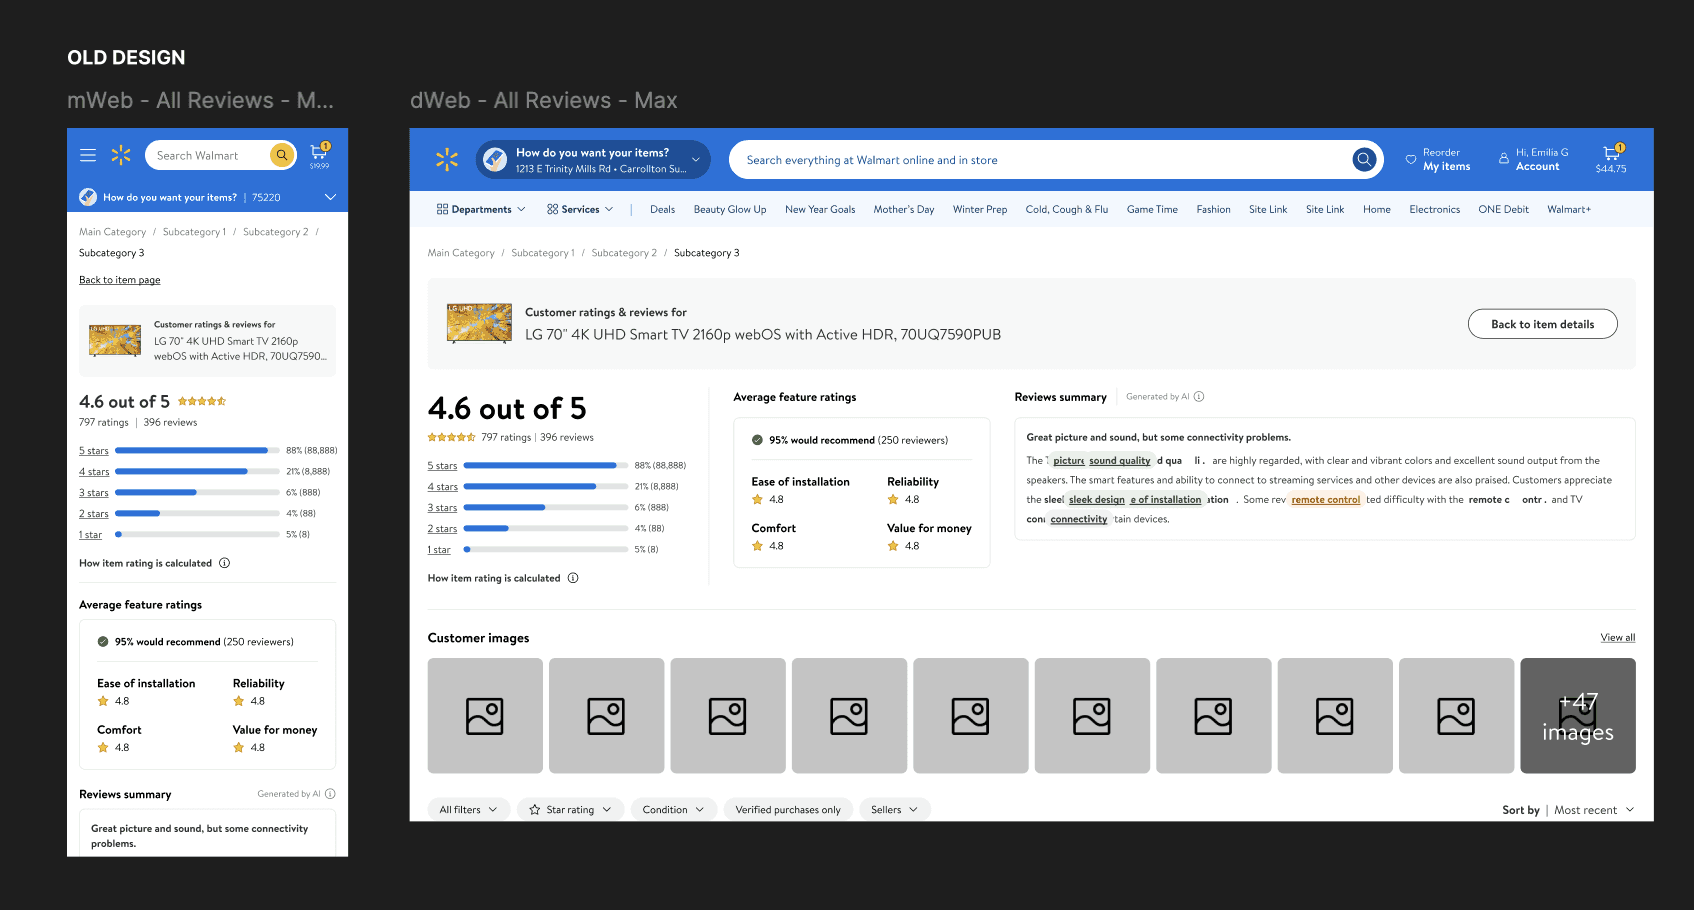Click the Walmart spark logo in mWeb header
The height and width of the screenshot is (910, 1694).
click(121, 155)
